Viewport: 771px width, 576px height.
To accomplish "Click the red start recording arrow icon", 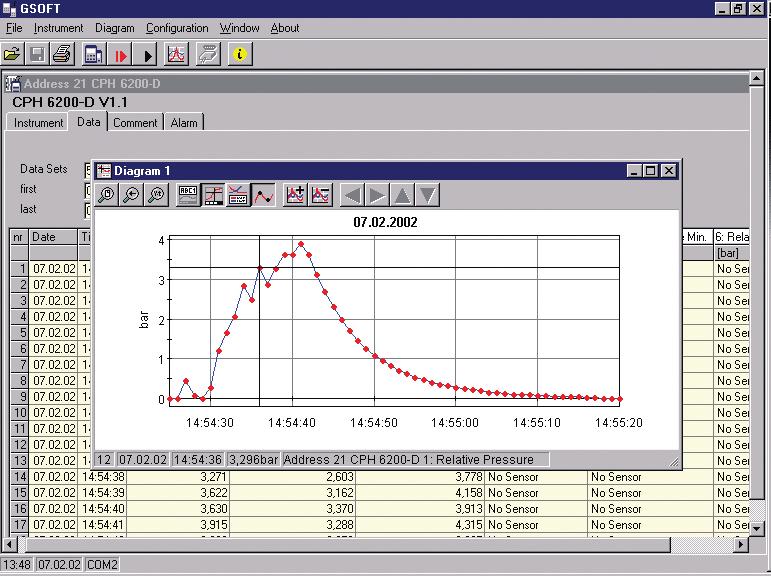I will click(119, 54).
